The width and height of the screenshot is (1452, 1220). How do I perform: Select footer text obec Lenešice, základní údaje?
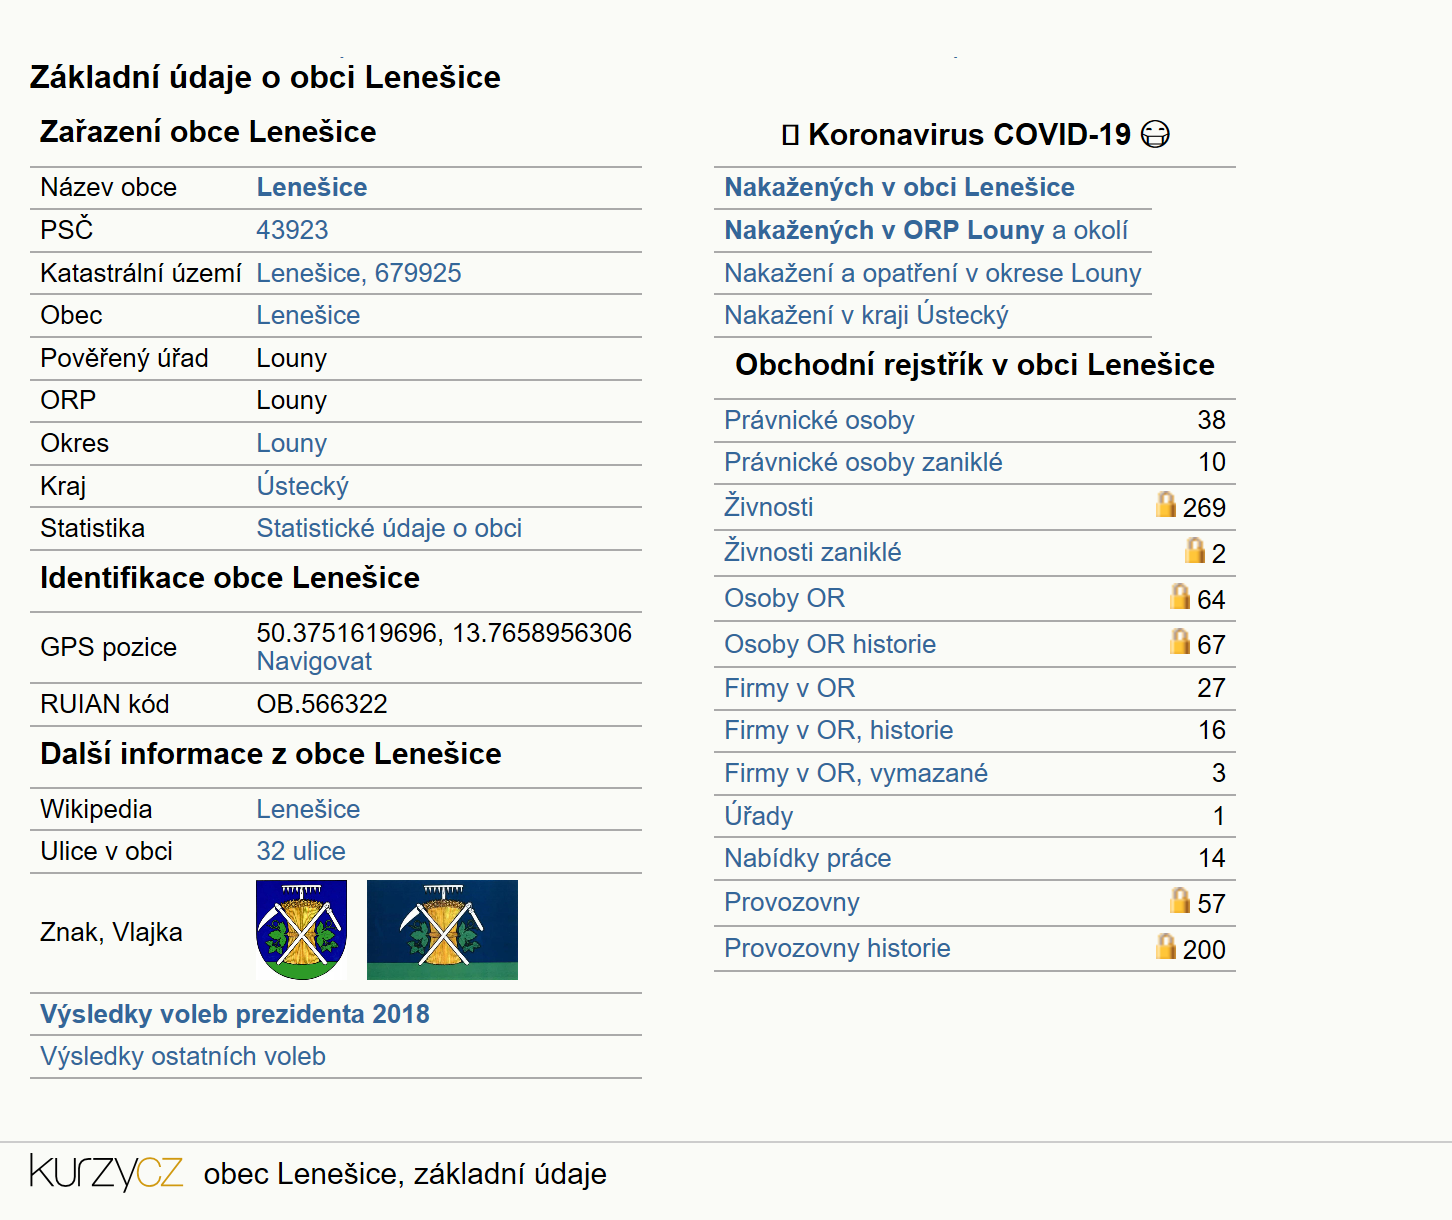[x=405, y=1173]
